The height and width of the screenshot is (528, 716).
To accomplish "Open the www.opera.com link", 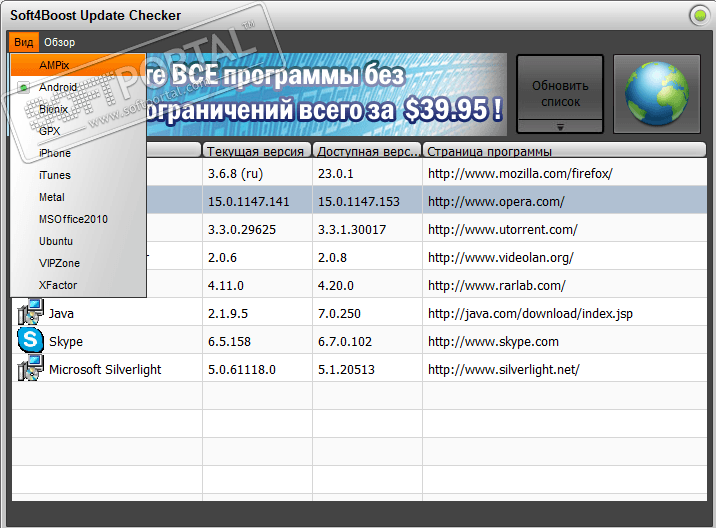I will [496, 201].
